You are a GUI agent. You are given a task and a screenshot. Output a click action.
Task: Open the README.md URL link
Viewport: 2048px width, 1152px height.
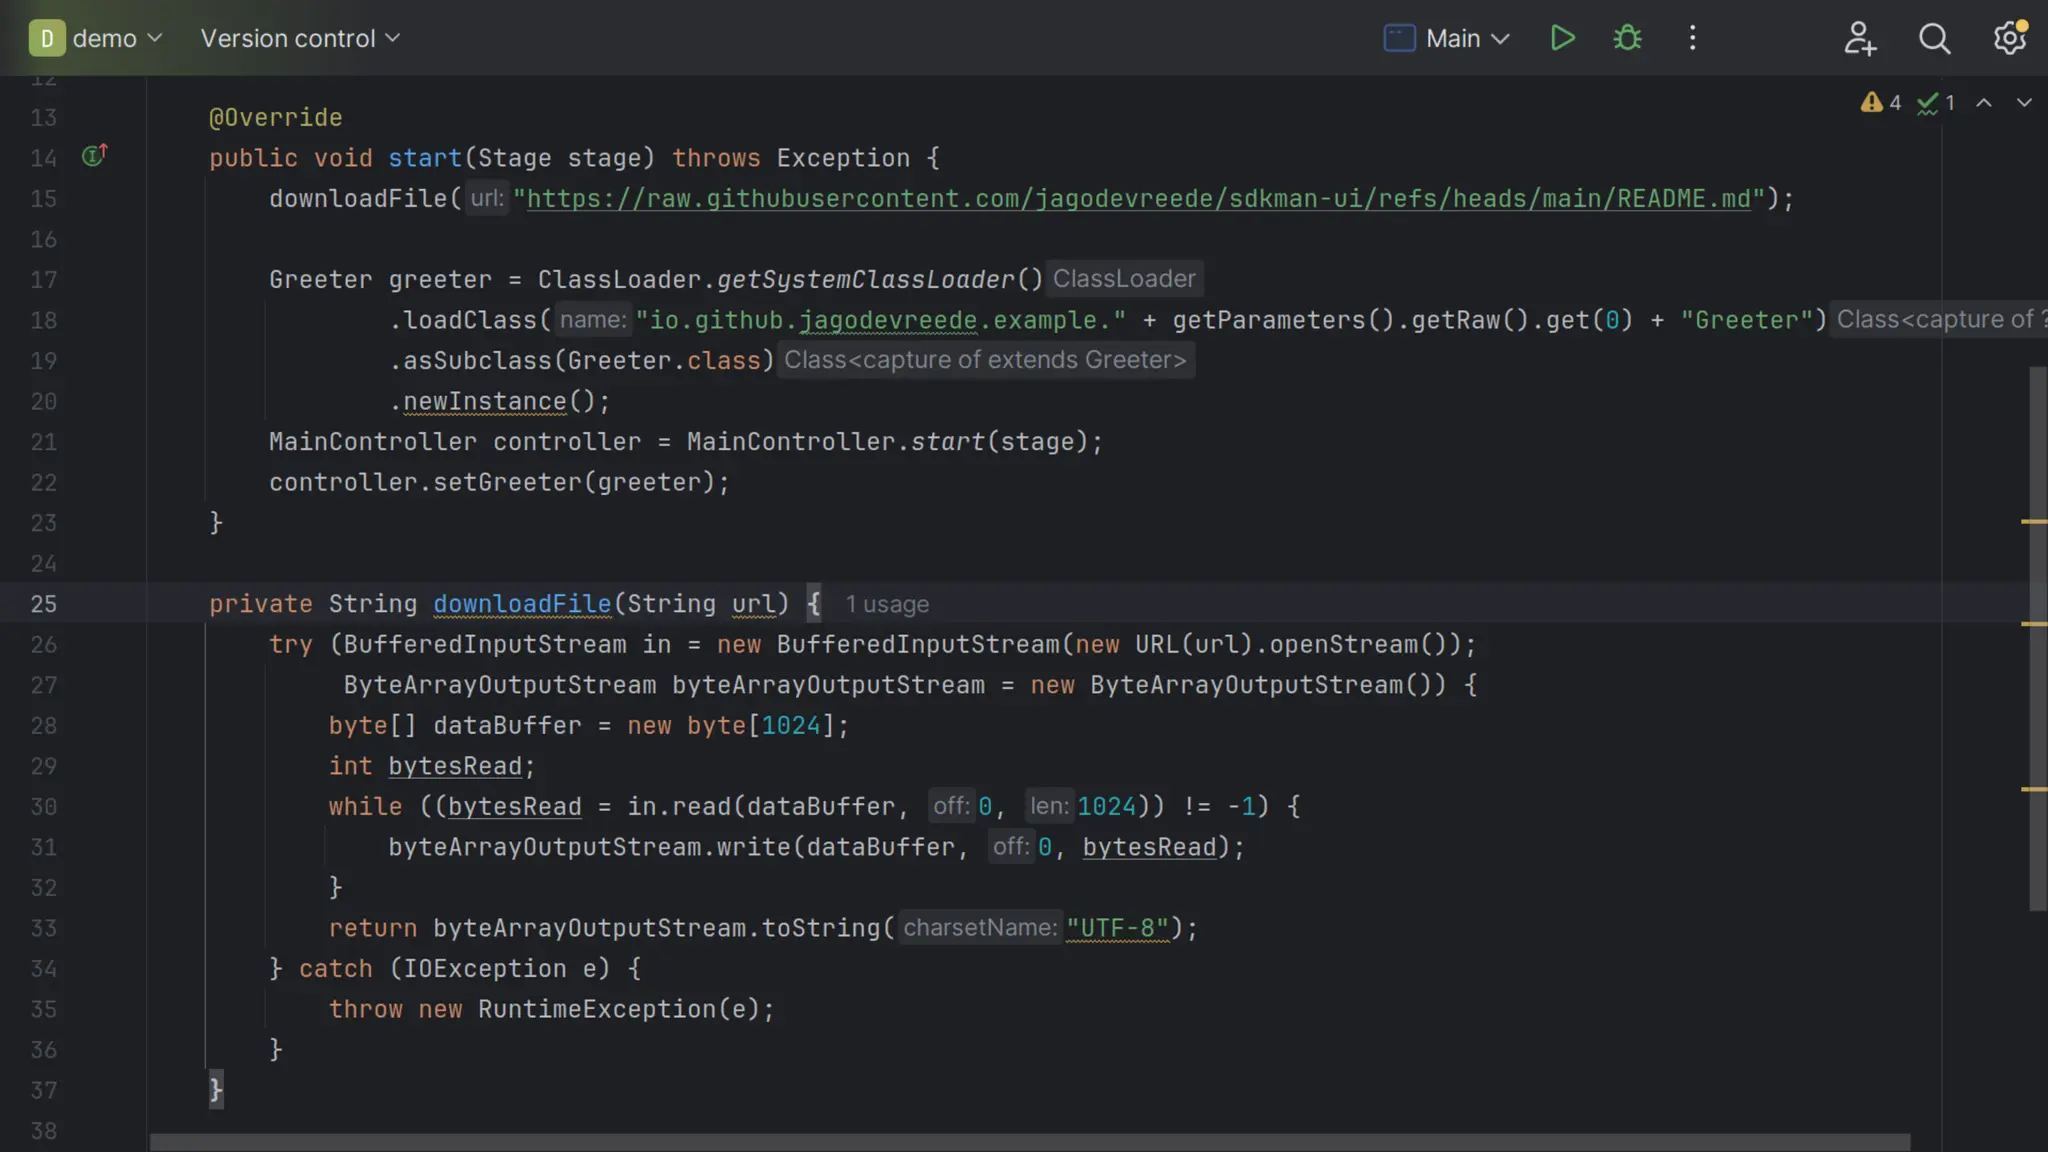point(1138,198)
